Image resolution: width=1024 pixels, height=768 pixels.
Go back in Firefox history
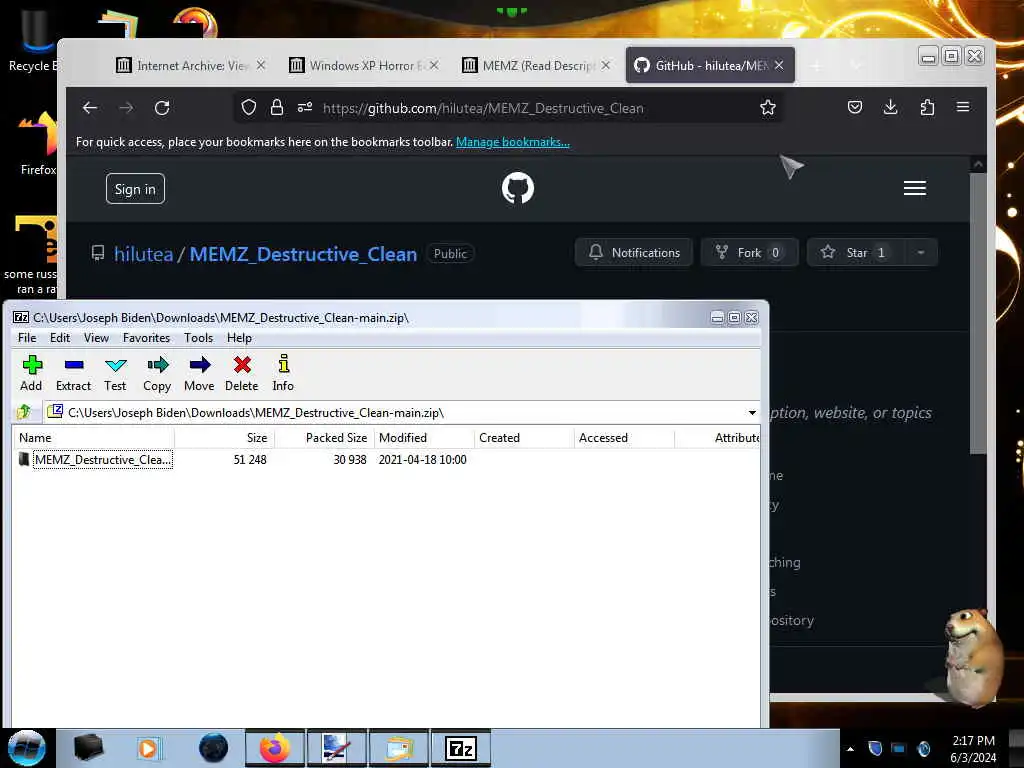(x=90, y=108)
